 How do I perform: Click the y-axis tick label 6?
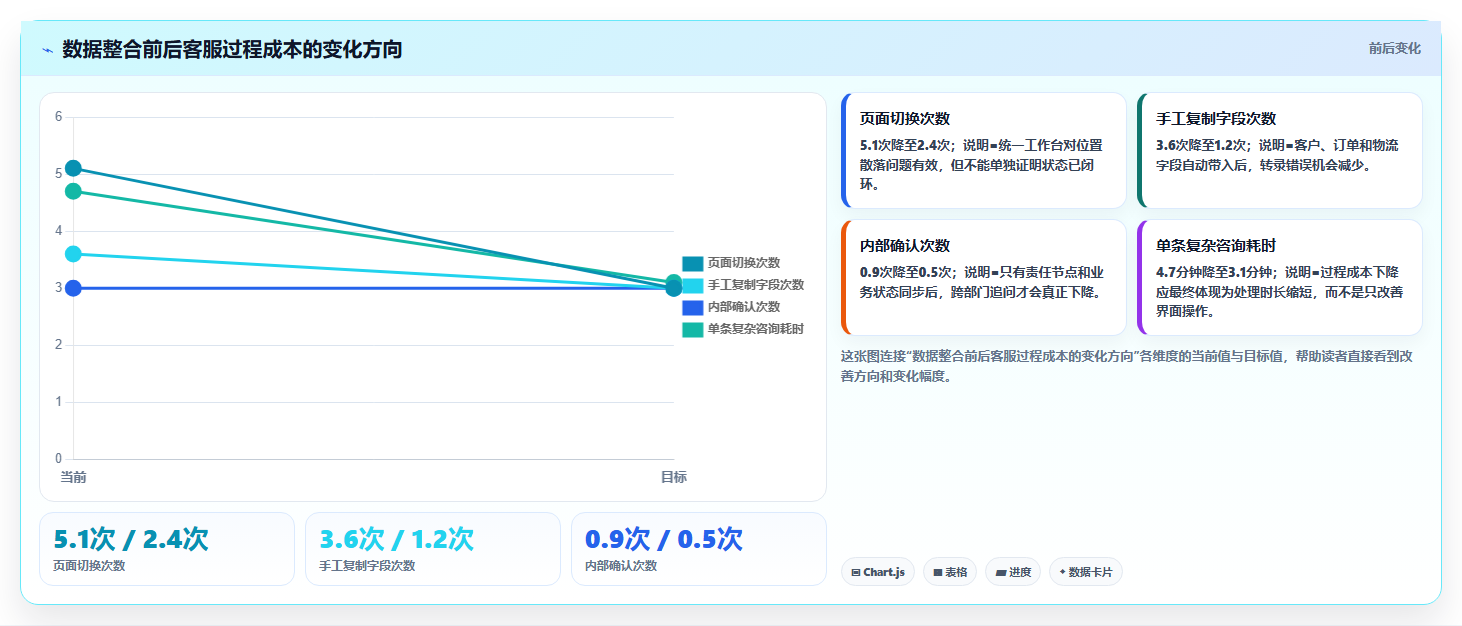point(58,117)
